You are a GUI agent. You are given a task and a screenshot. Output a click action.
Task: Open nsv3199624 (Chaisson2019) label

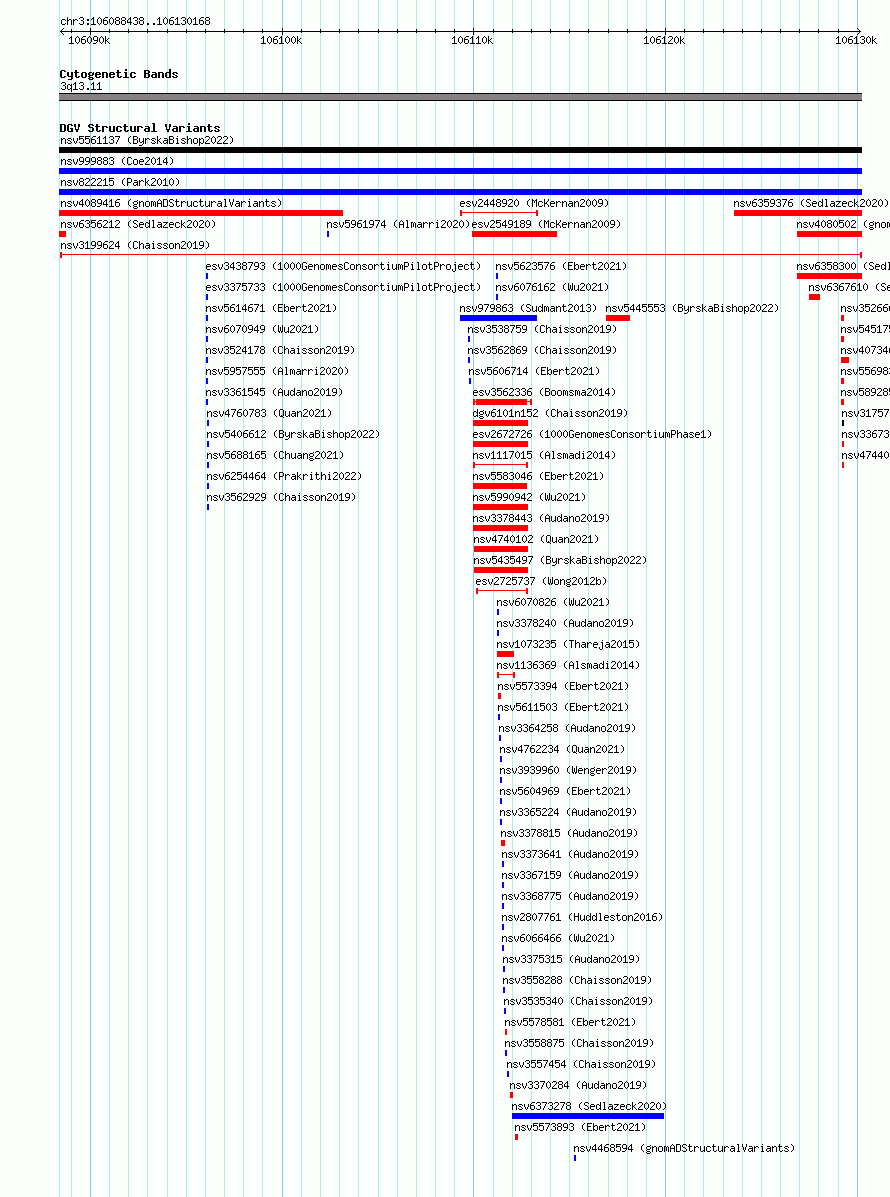point(135,245)
